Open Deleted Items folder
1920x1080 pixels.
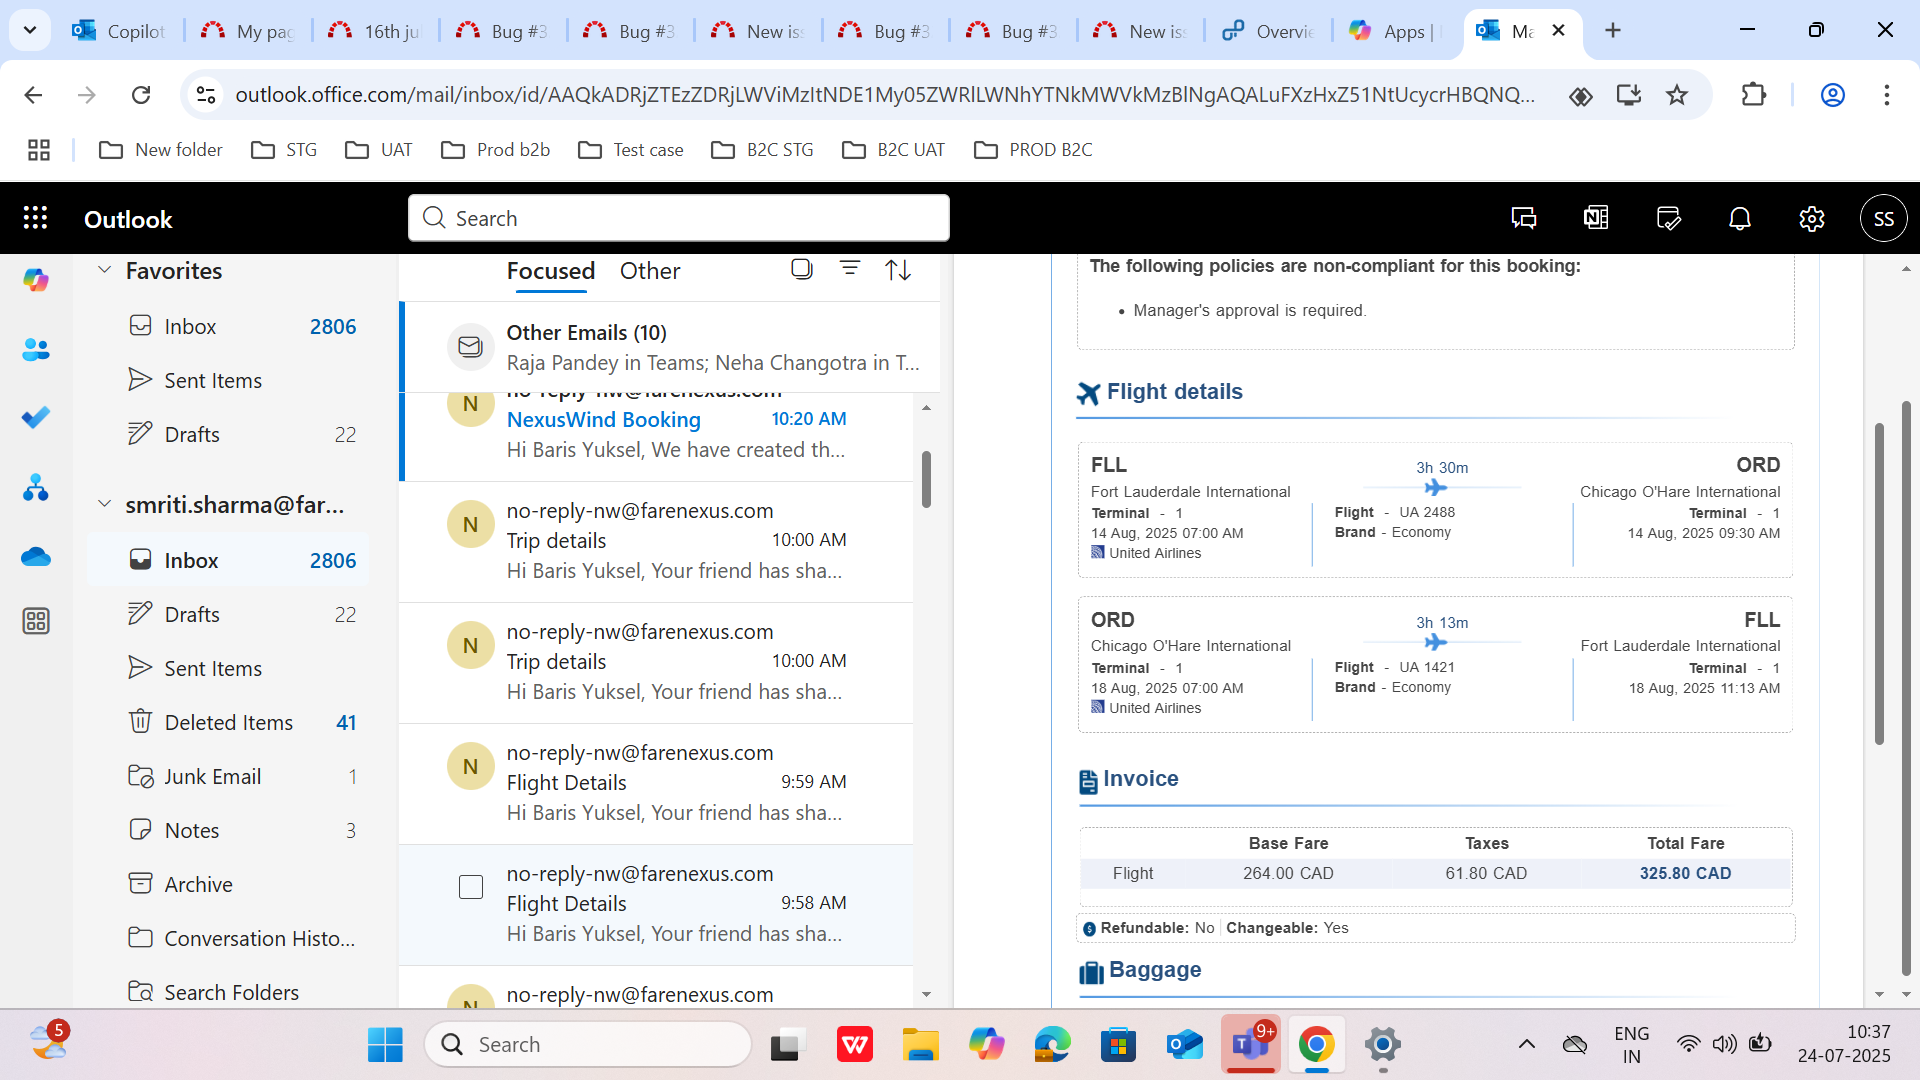228,723
